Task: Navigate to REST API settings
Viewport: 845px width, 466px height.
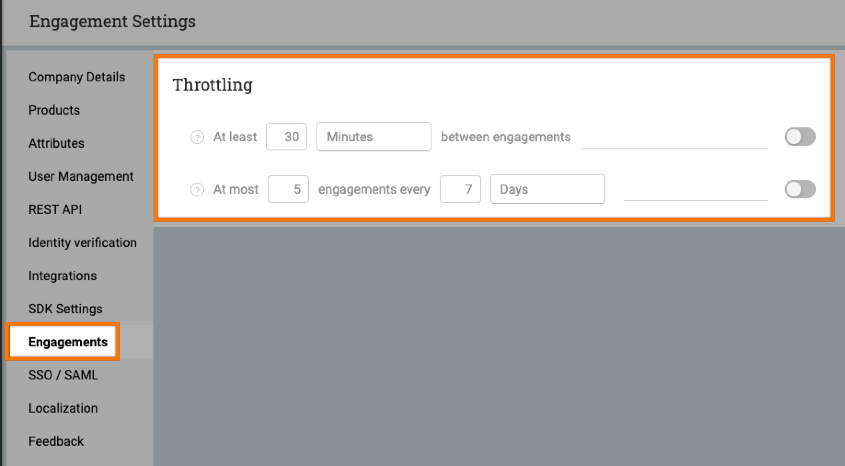Action: click(55, 210)
